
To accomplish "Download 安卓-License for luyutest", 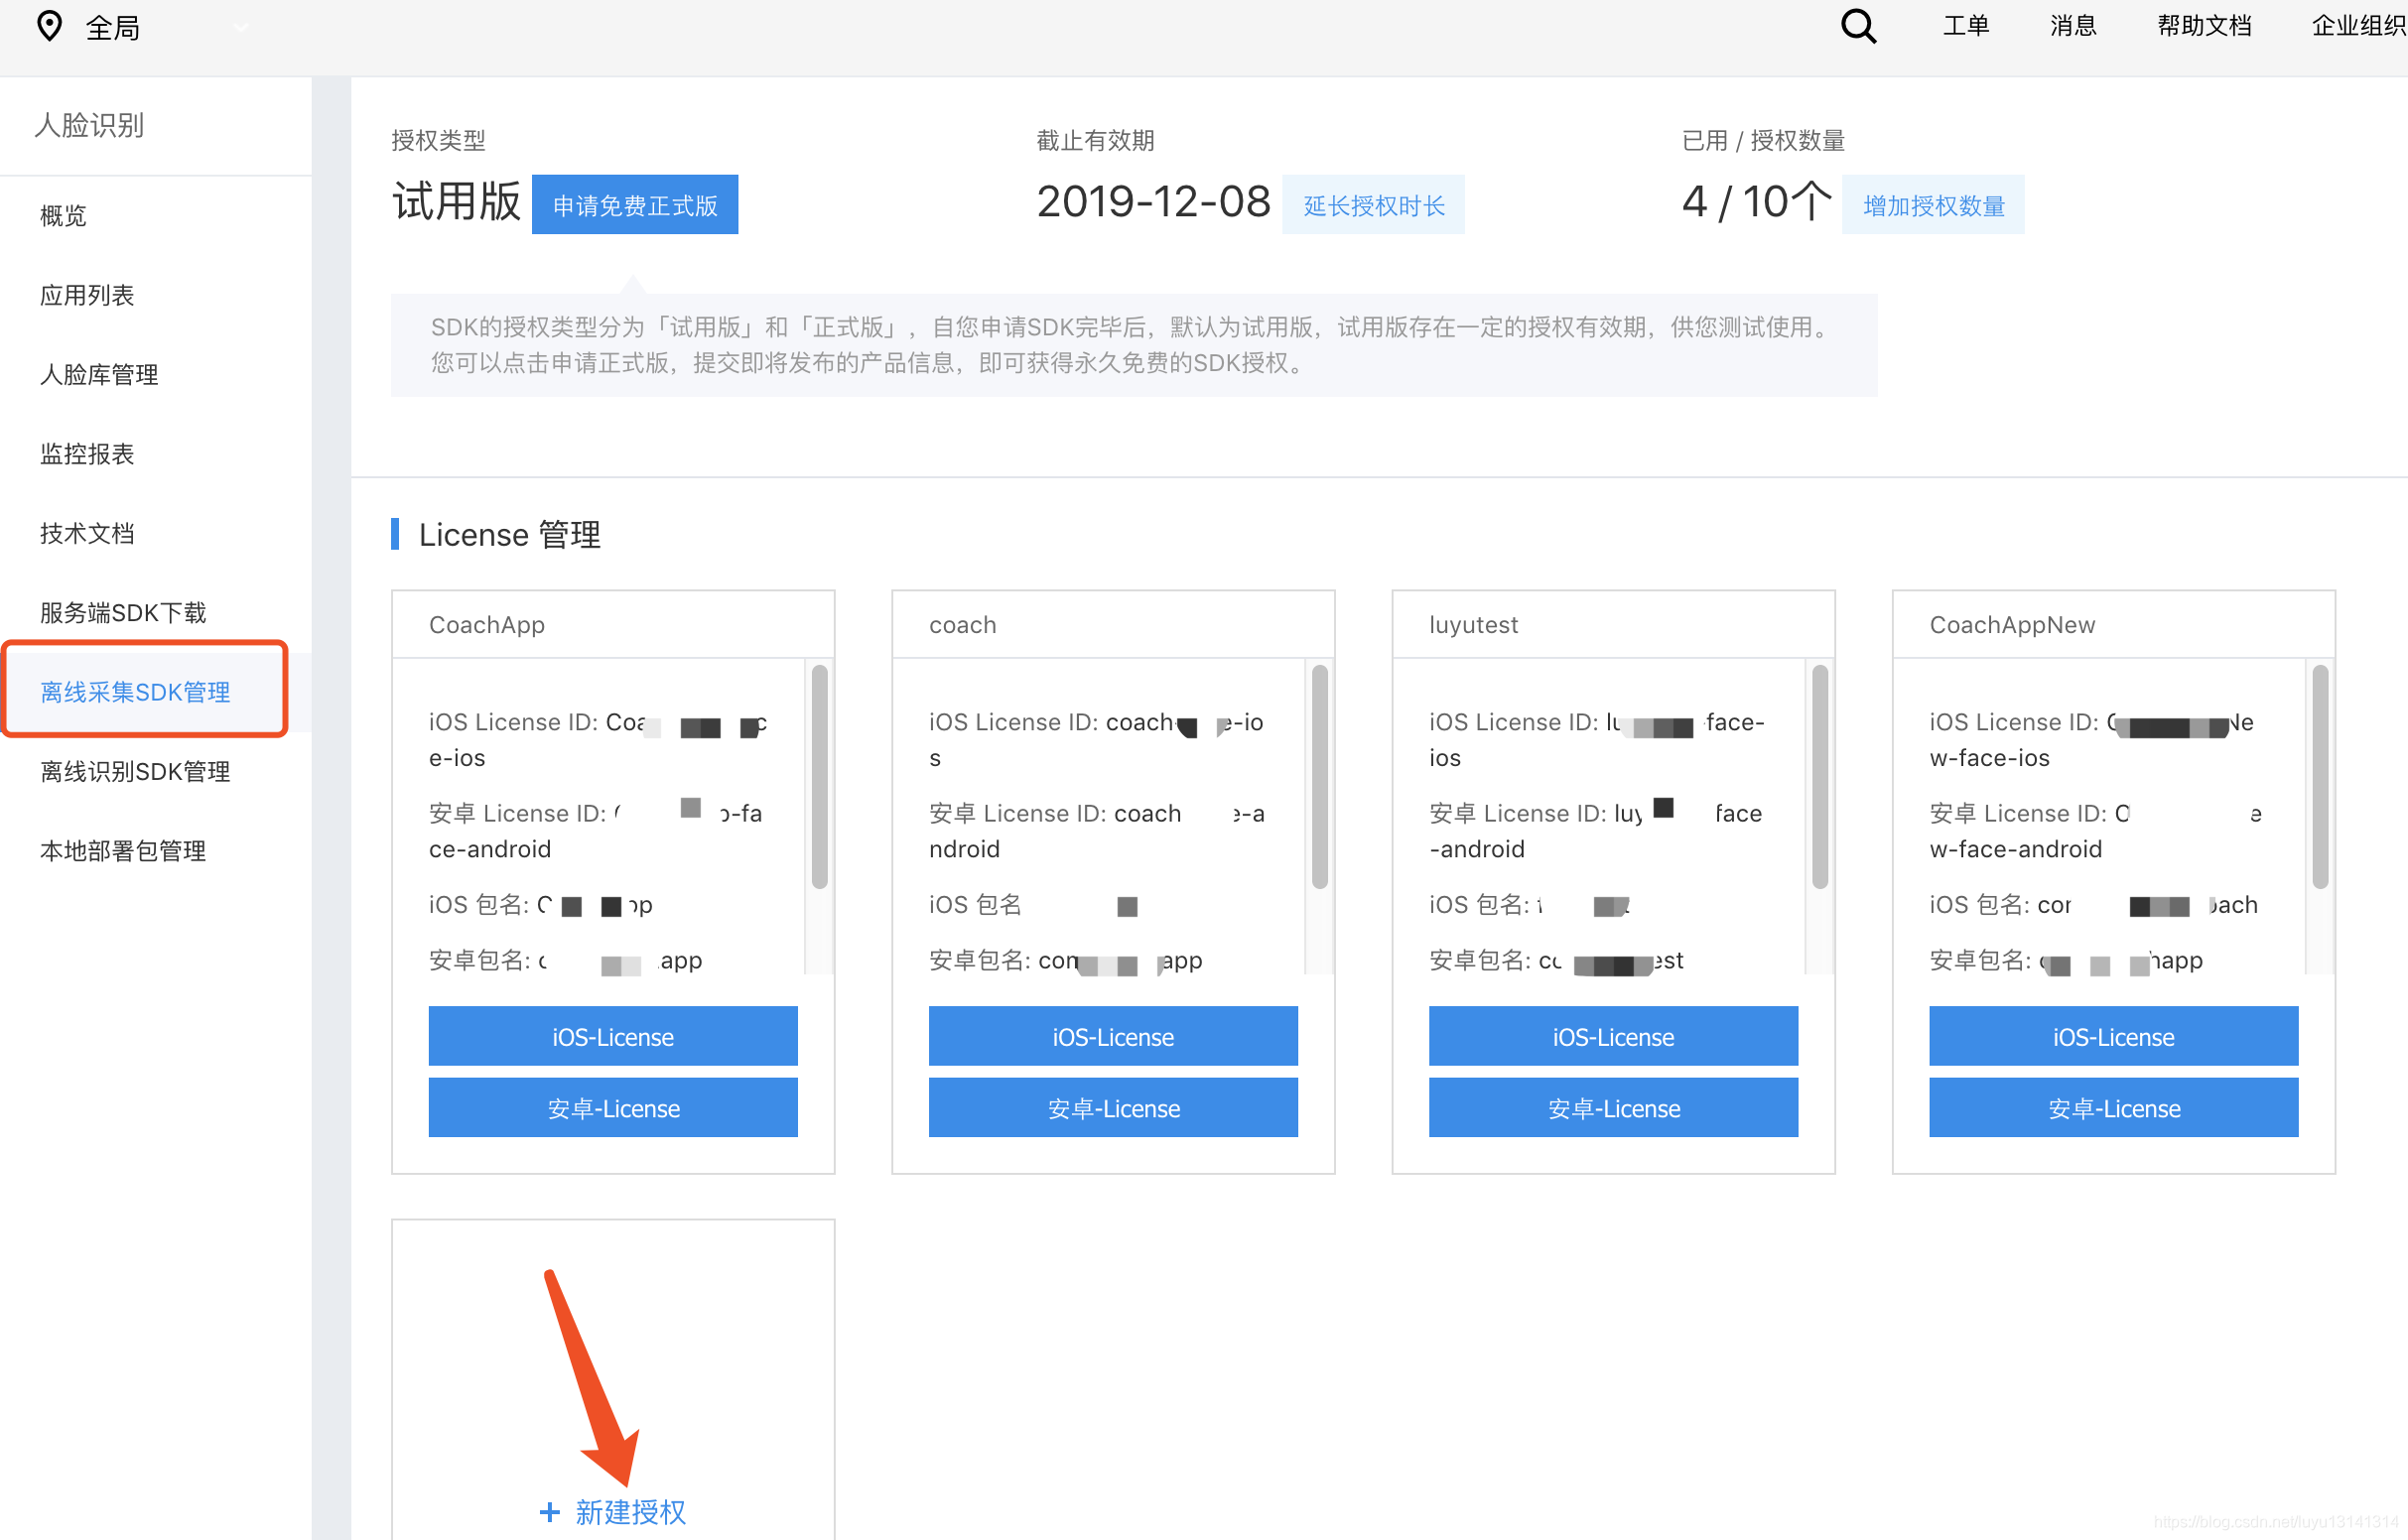I will click(1612, 1107).
